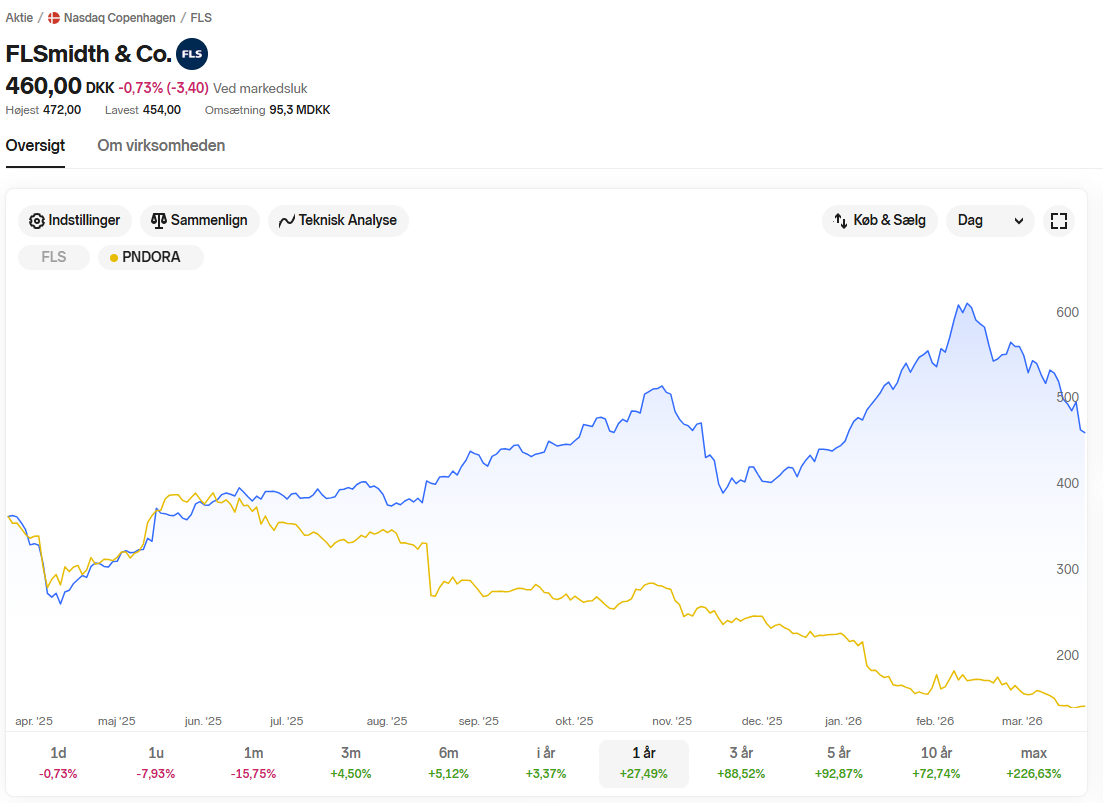1103x803 pixels.
Task: Click the 200 y-axis label
Action: pyautogui.click(x=1067, y=655)
